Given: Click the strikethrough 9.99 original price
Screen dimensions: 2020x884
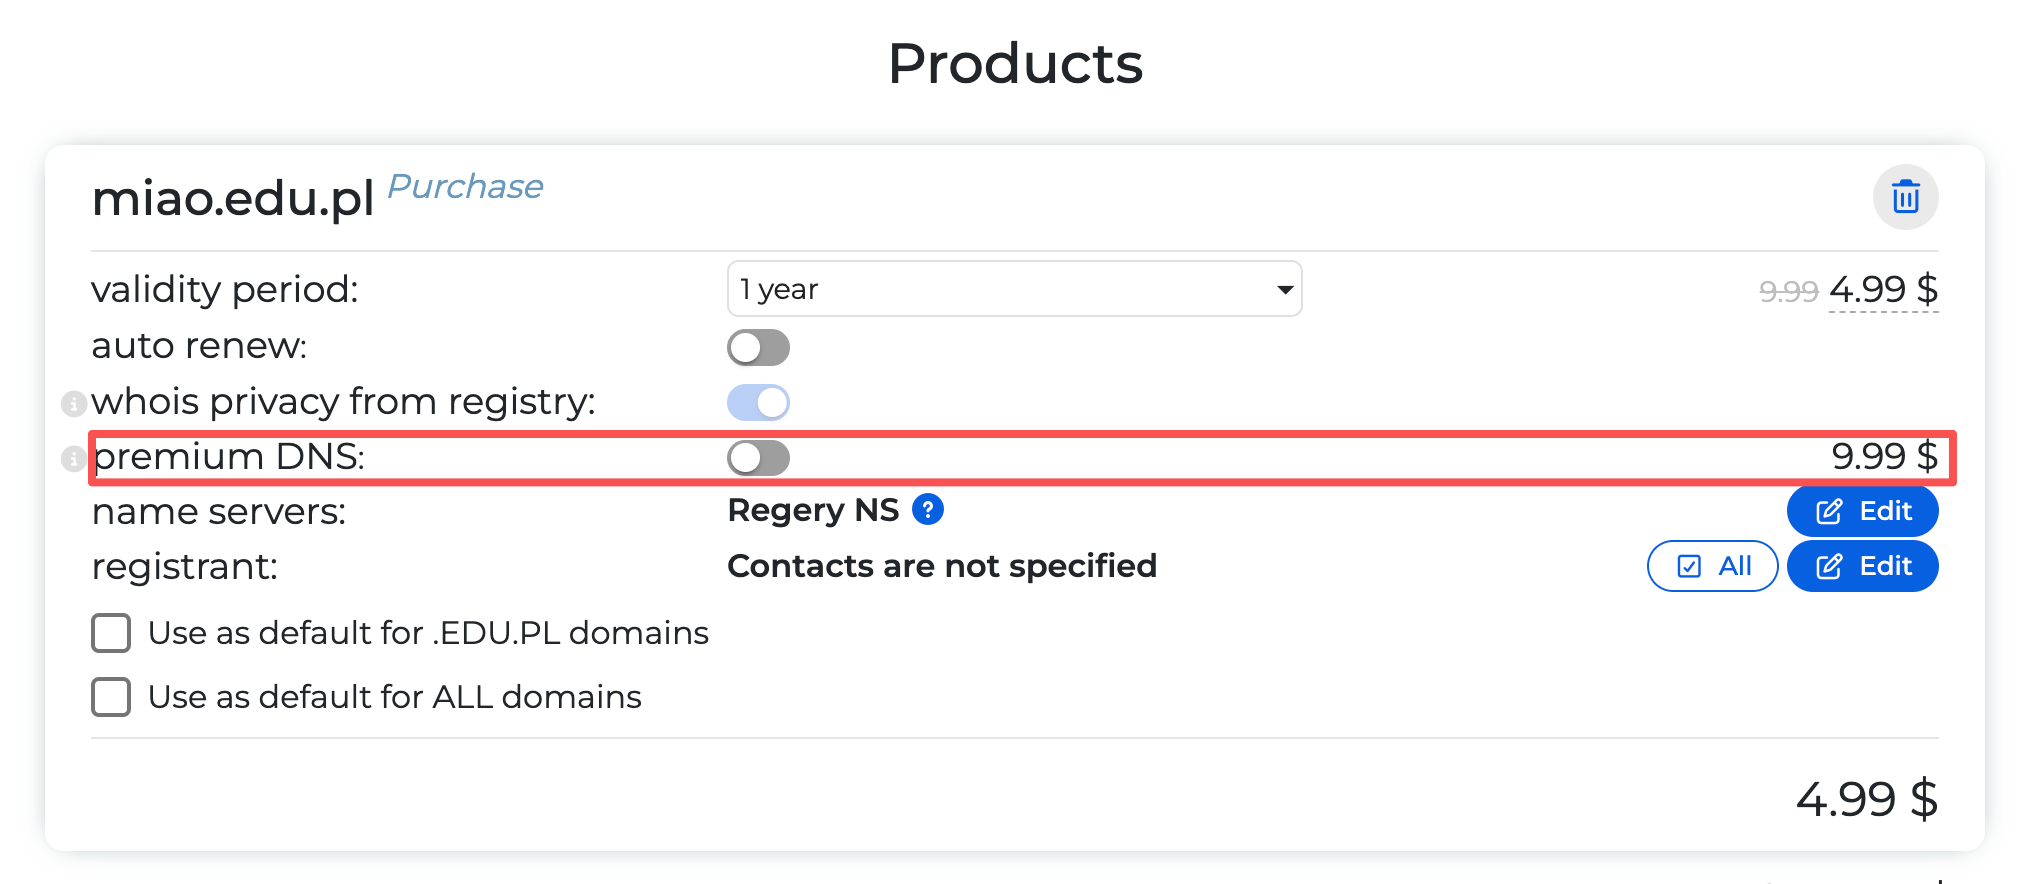Looking at the screenshot, I should click(1788, 292).
